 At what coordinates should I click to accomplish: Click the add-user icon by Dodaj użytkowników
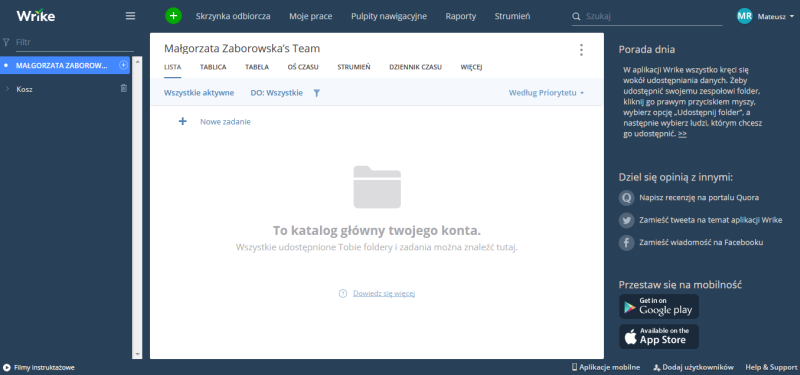click(x=657, y=367)
